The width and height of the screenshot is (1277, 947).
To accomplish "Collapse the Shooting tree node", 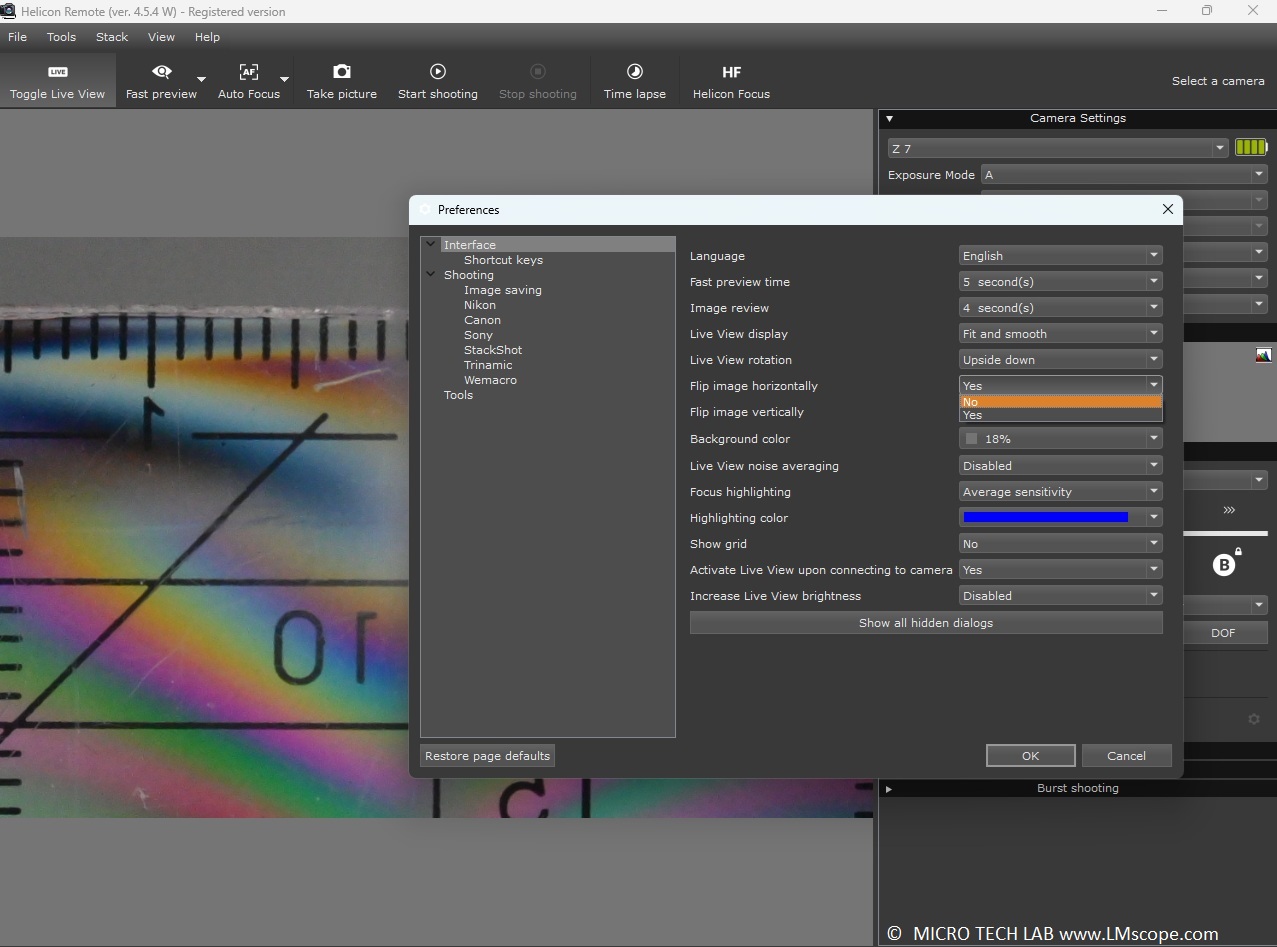I will click(x=431, y=275).
